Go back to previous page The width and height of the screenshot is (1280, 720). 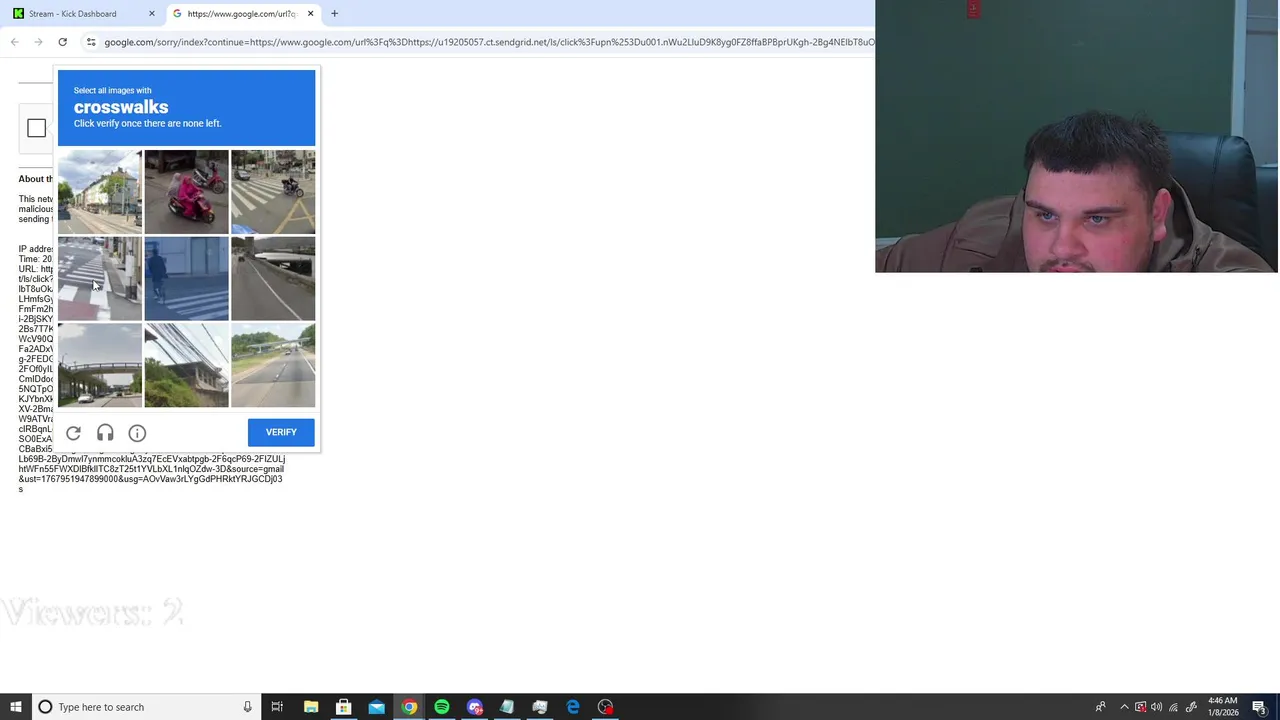tap(15, 42)
